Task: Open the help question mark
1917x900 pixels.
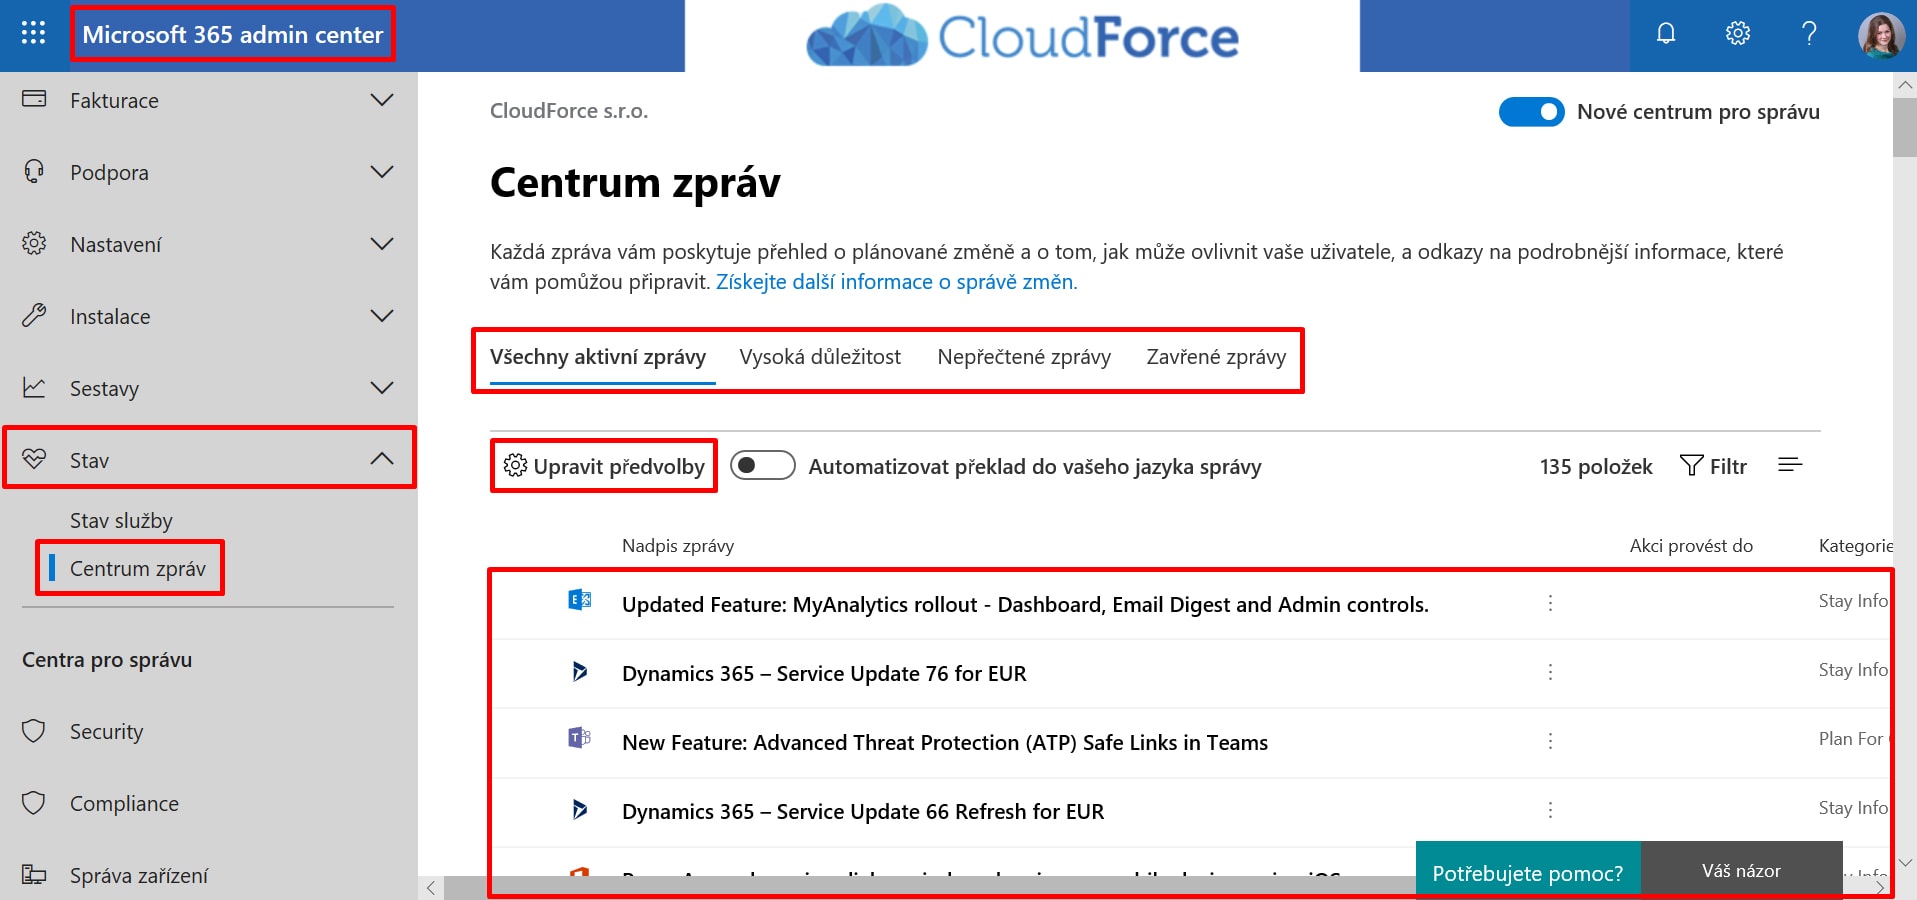Action: click(1809, 34)
